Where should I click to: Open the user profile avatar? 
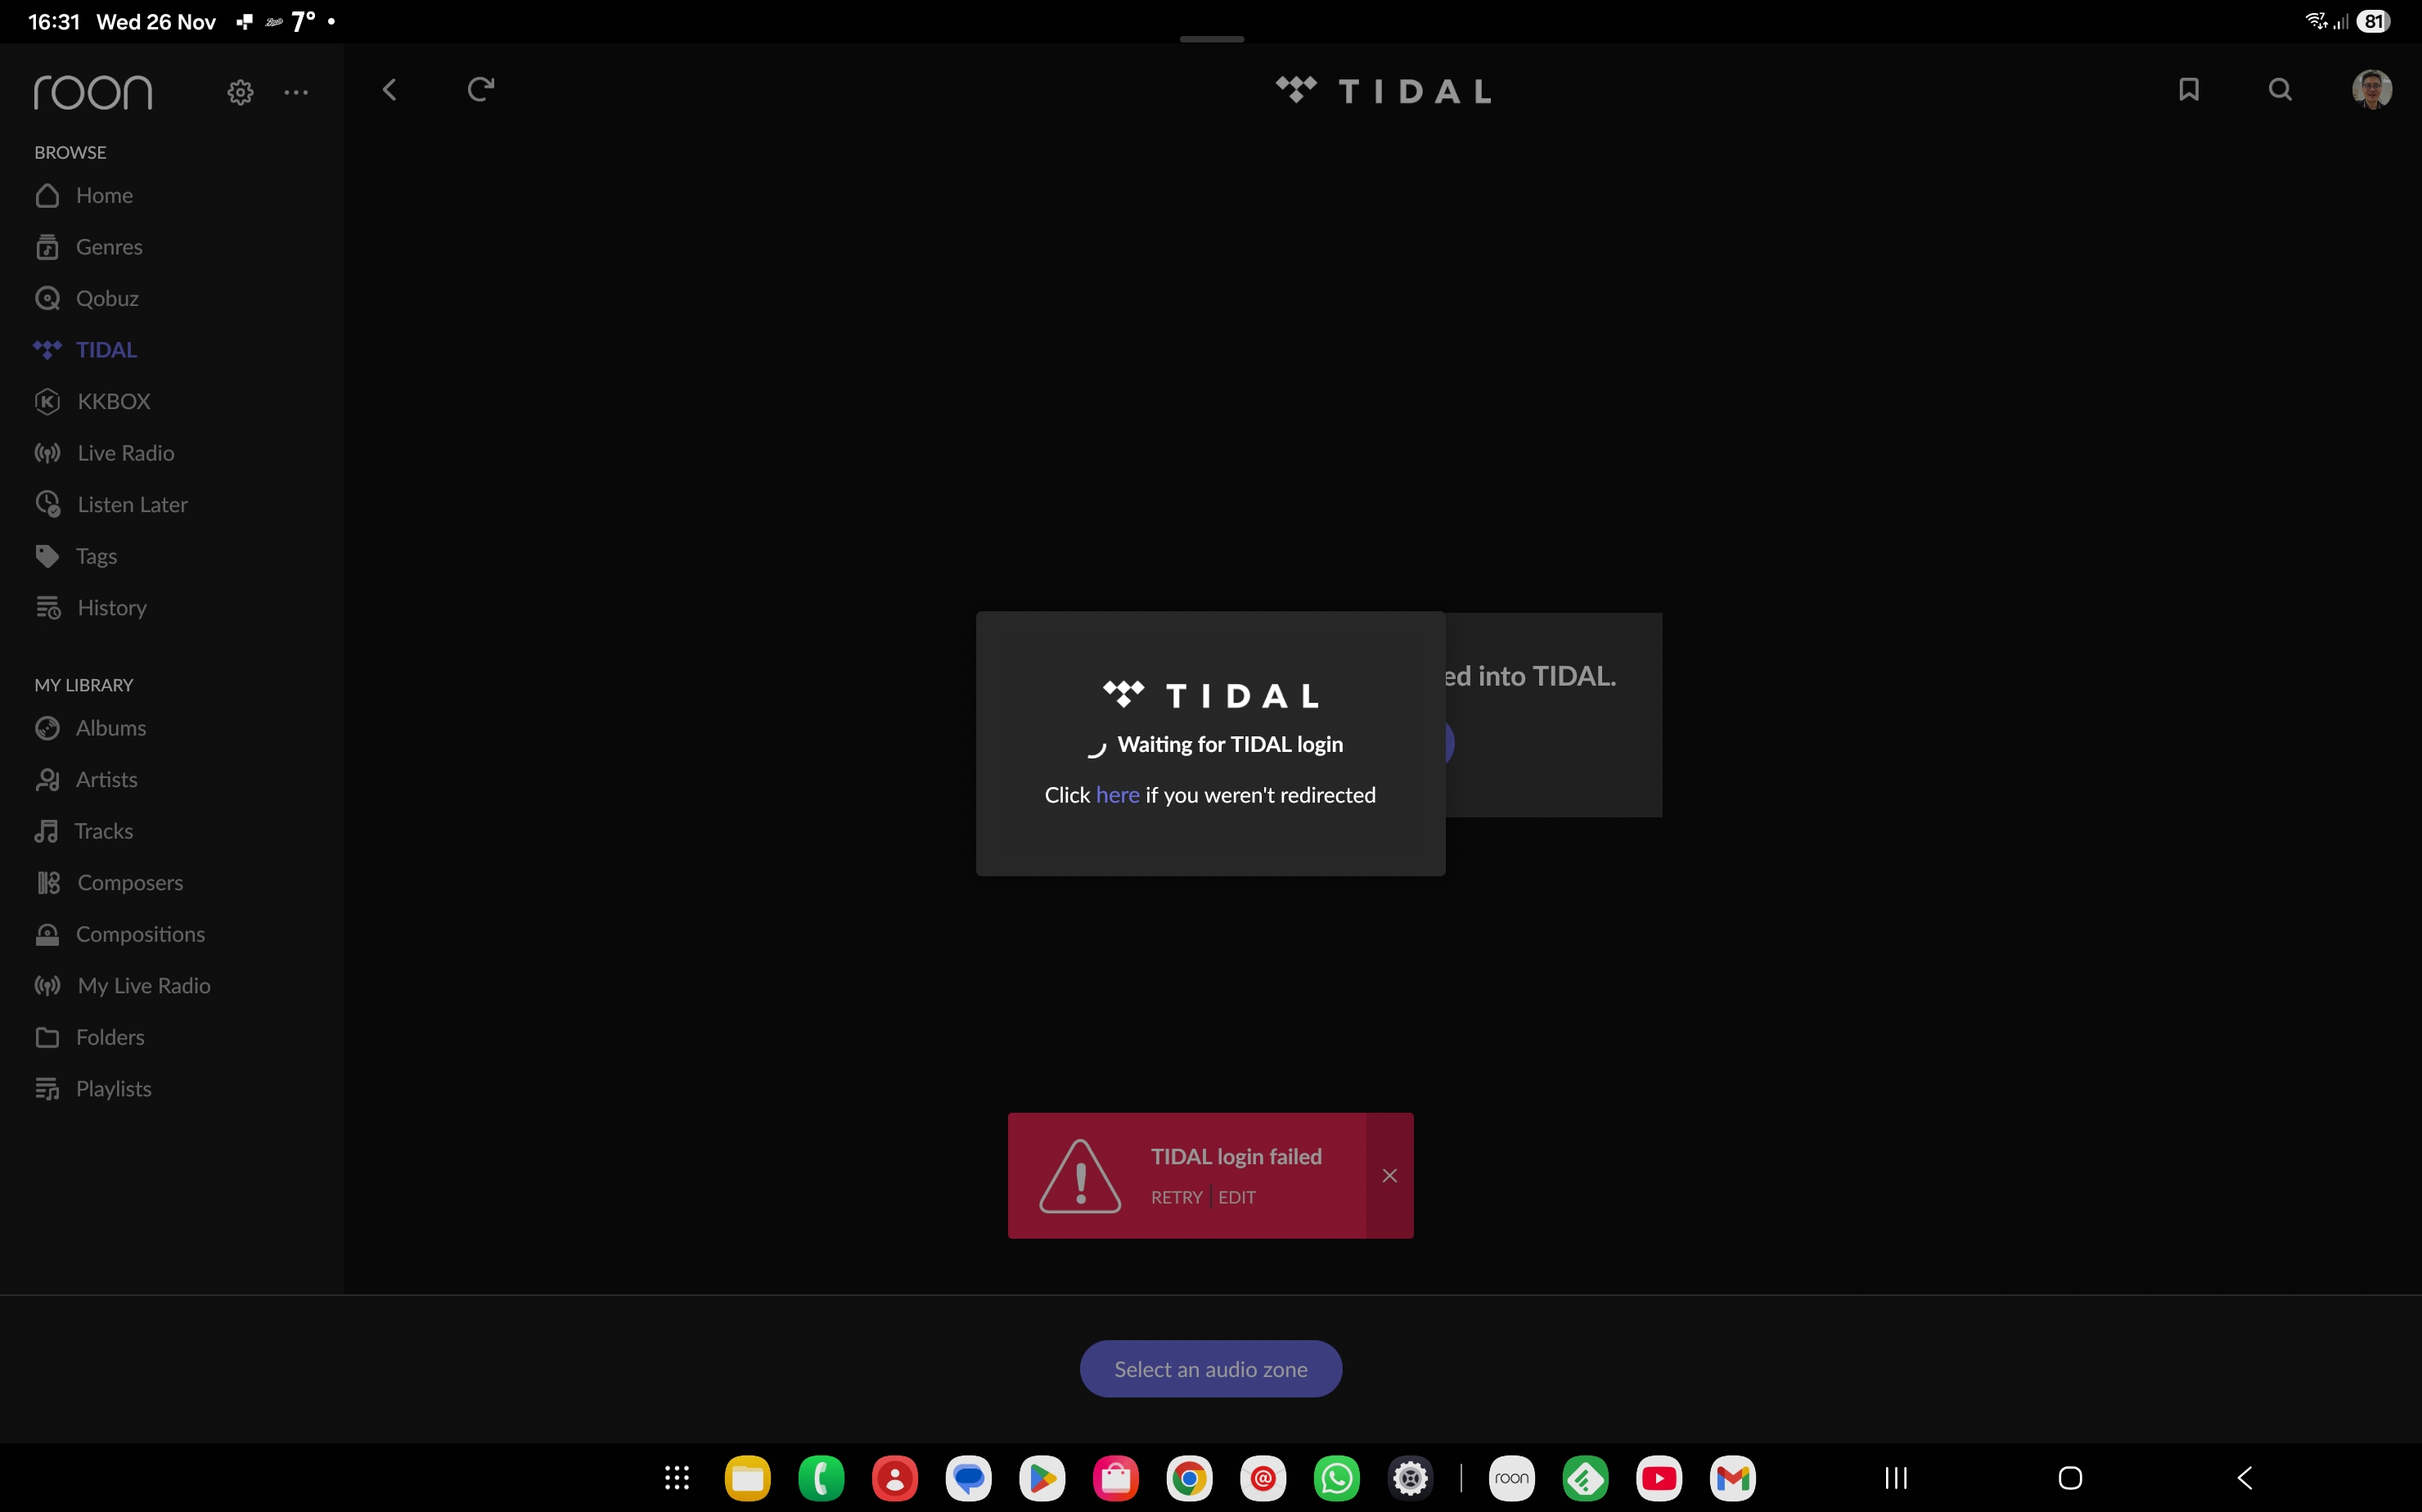click(x=2371, y=90)
